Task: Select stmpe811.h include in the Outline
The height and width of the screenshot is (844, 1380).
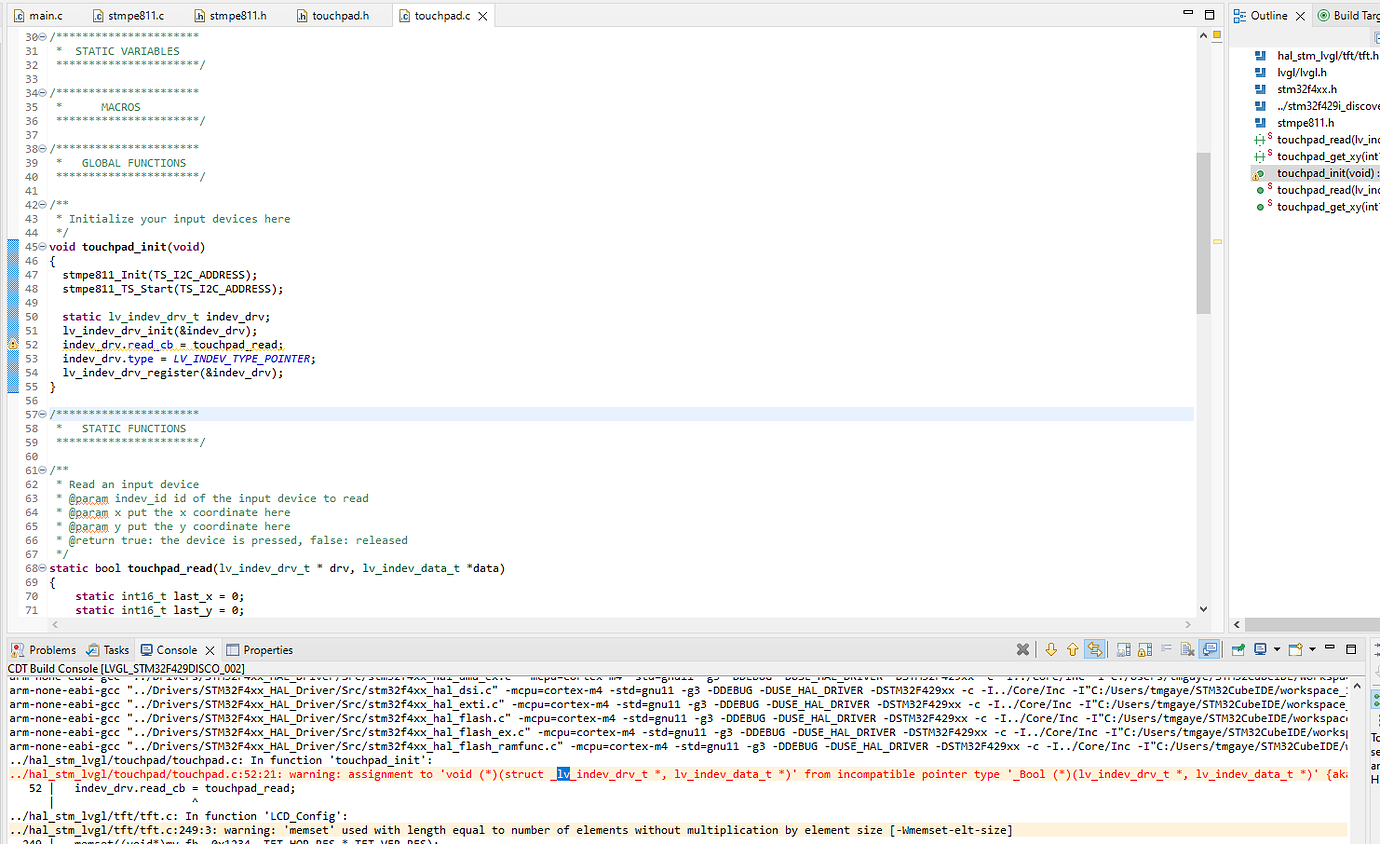Action: (x=1307, y=123)
